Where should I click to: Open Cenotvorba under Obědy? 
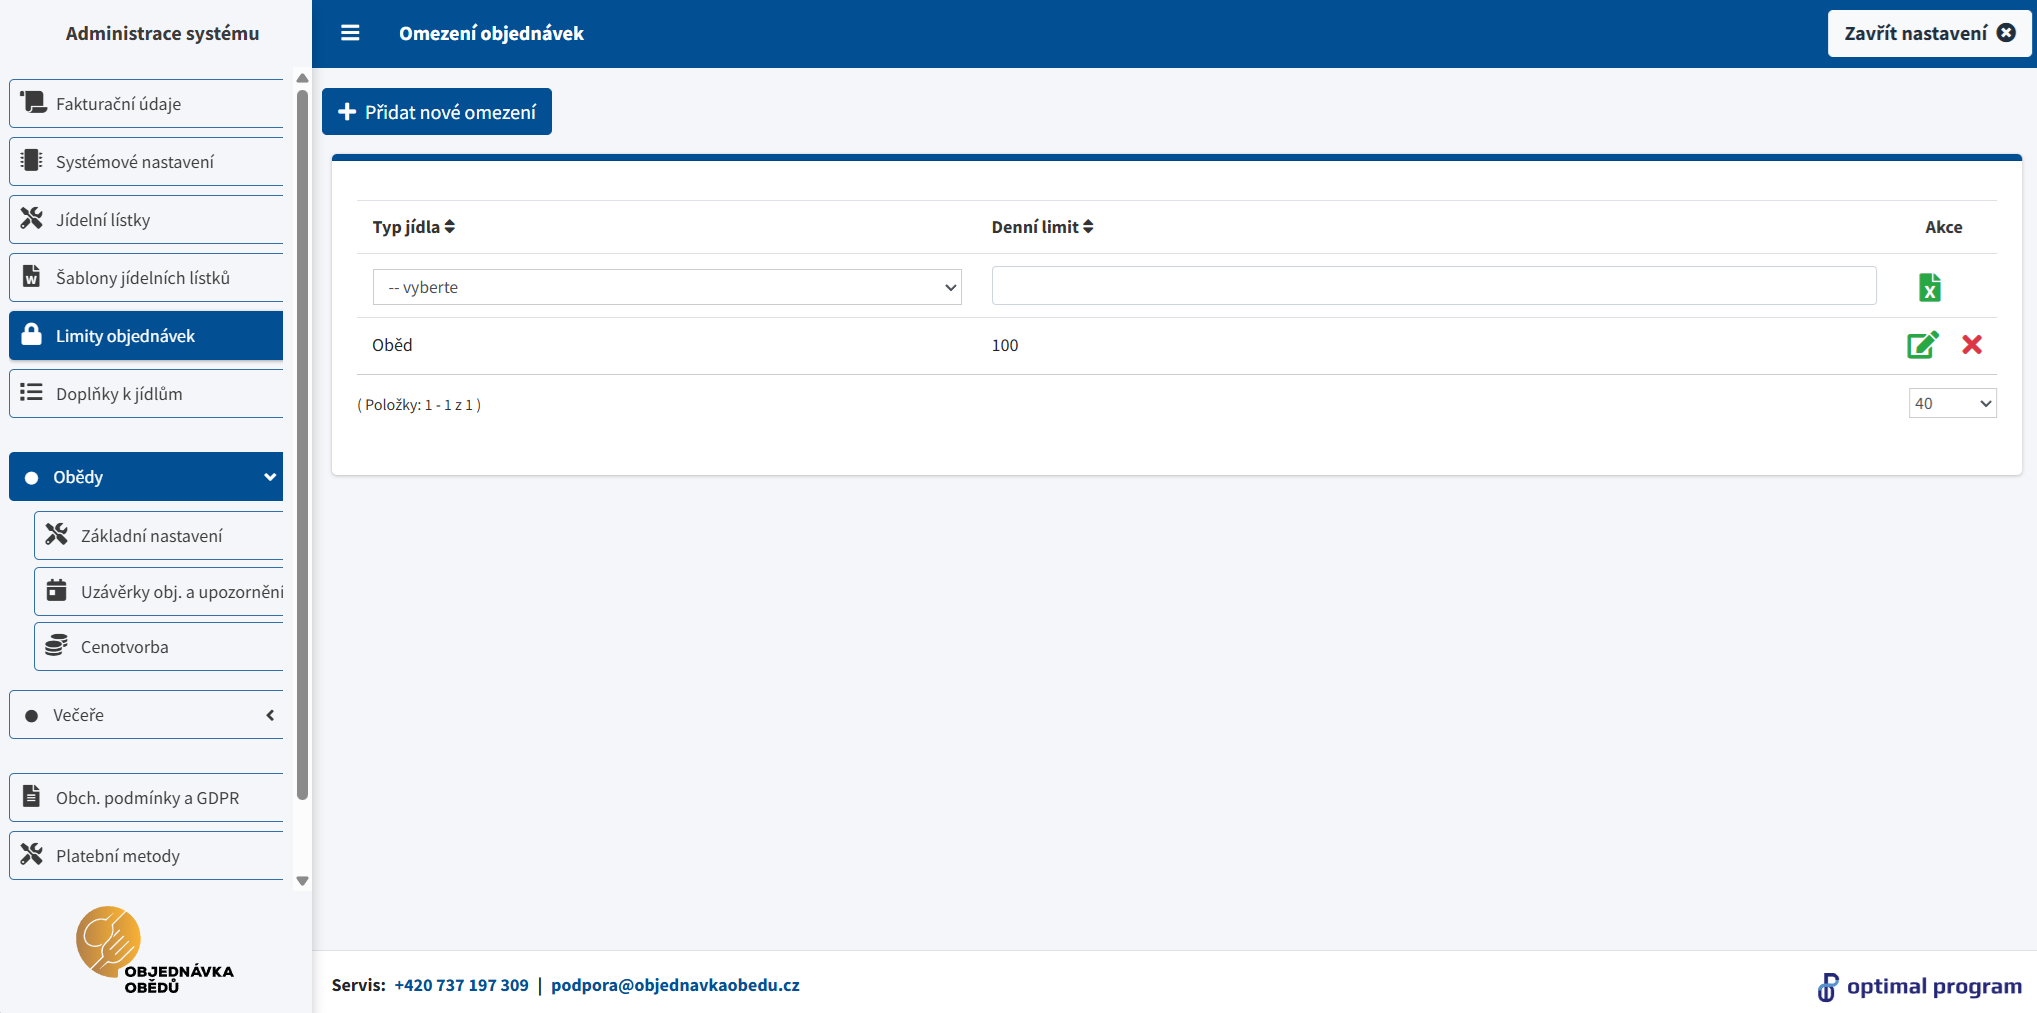tap(160, 647)
